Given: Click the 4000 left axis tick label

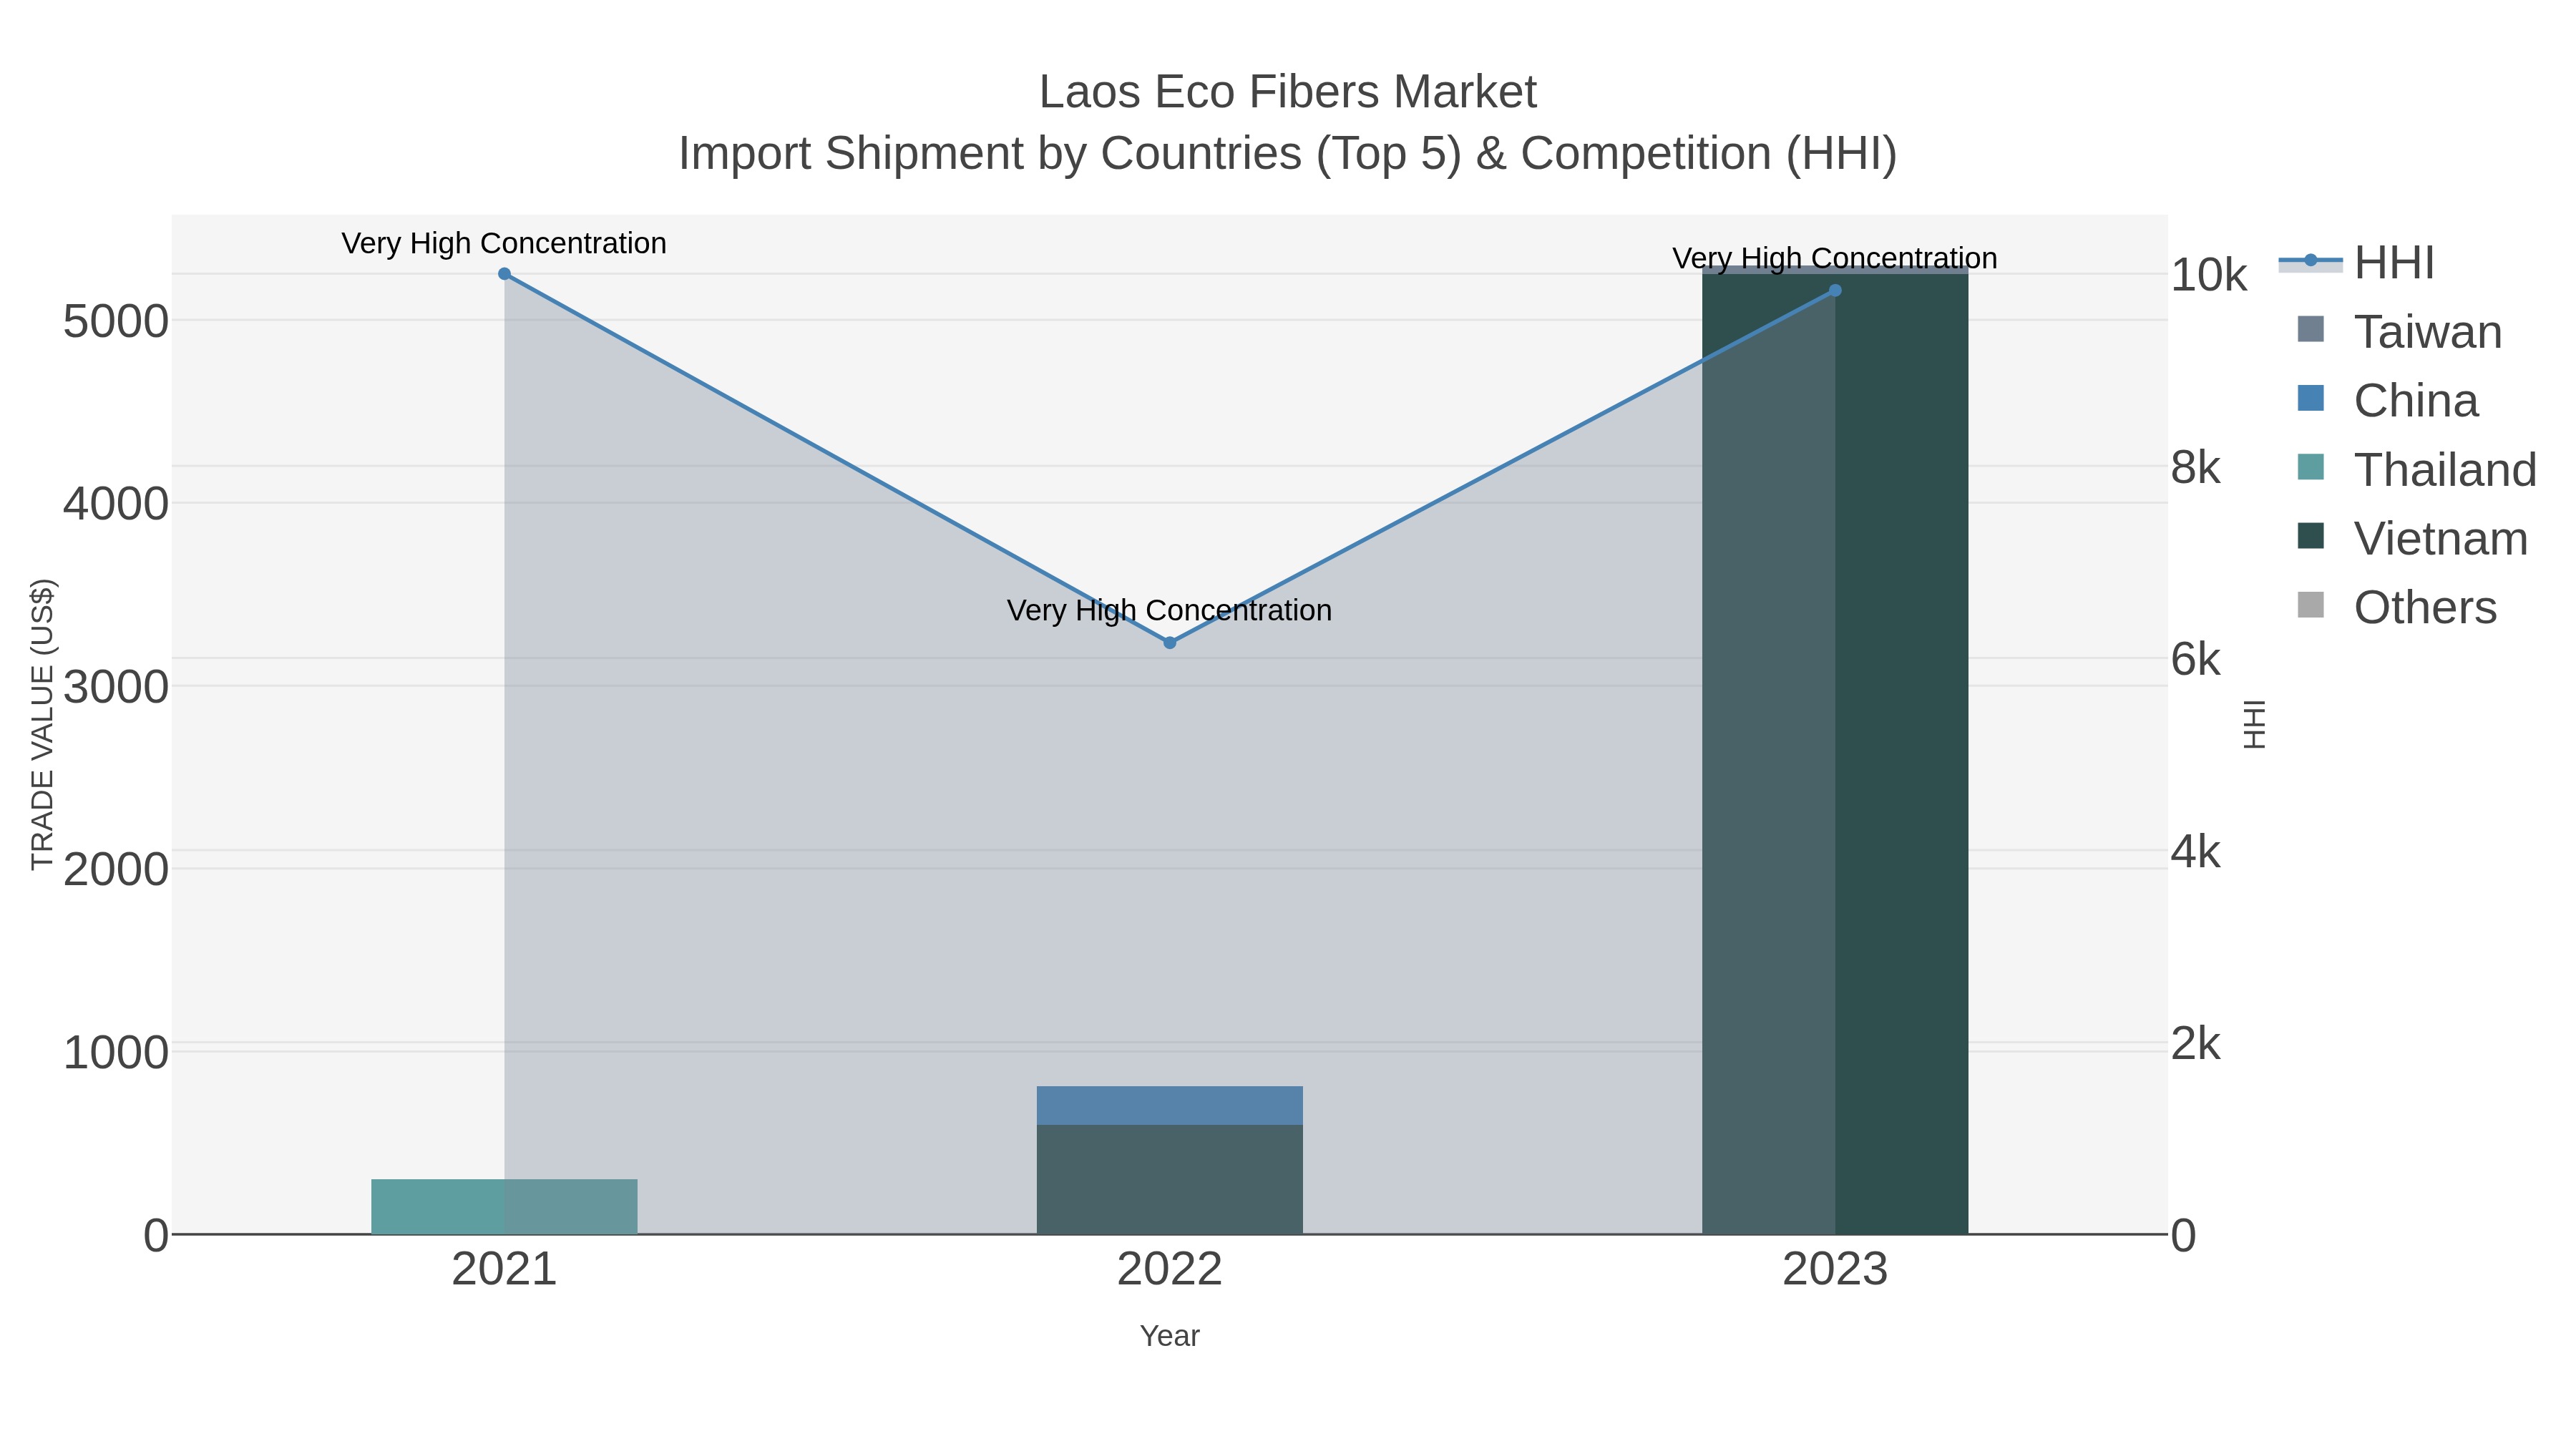Looking at the screenshot, I should coord(116,504).
